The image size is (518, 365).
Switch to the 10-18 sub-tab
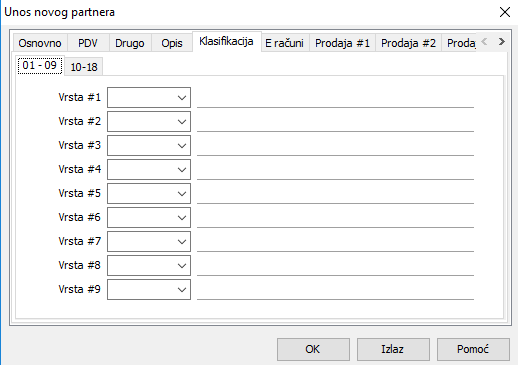click(x=84, y=67)
